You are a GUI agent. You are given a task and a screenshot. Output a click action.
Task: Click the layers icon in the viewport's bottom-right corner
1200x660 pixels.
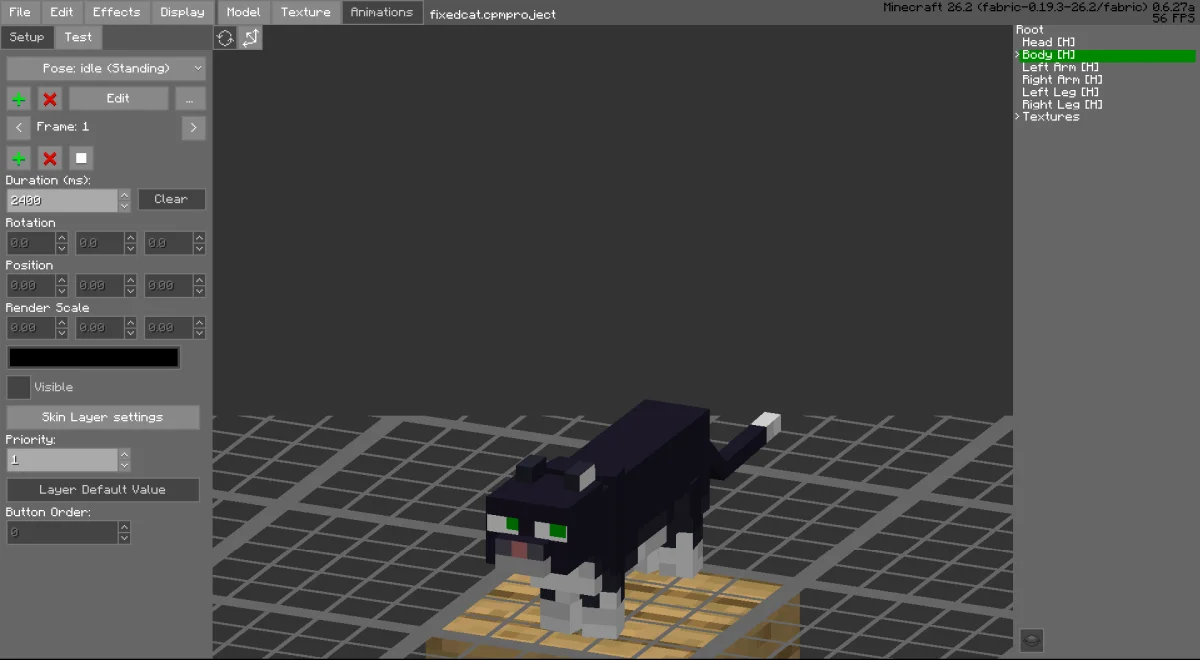click(x=1032, y=640)
